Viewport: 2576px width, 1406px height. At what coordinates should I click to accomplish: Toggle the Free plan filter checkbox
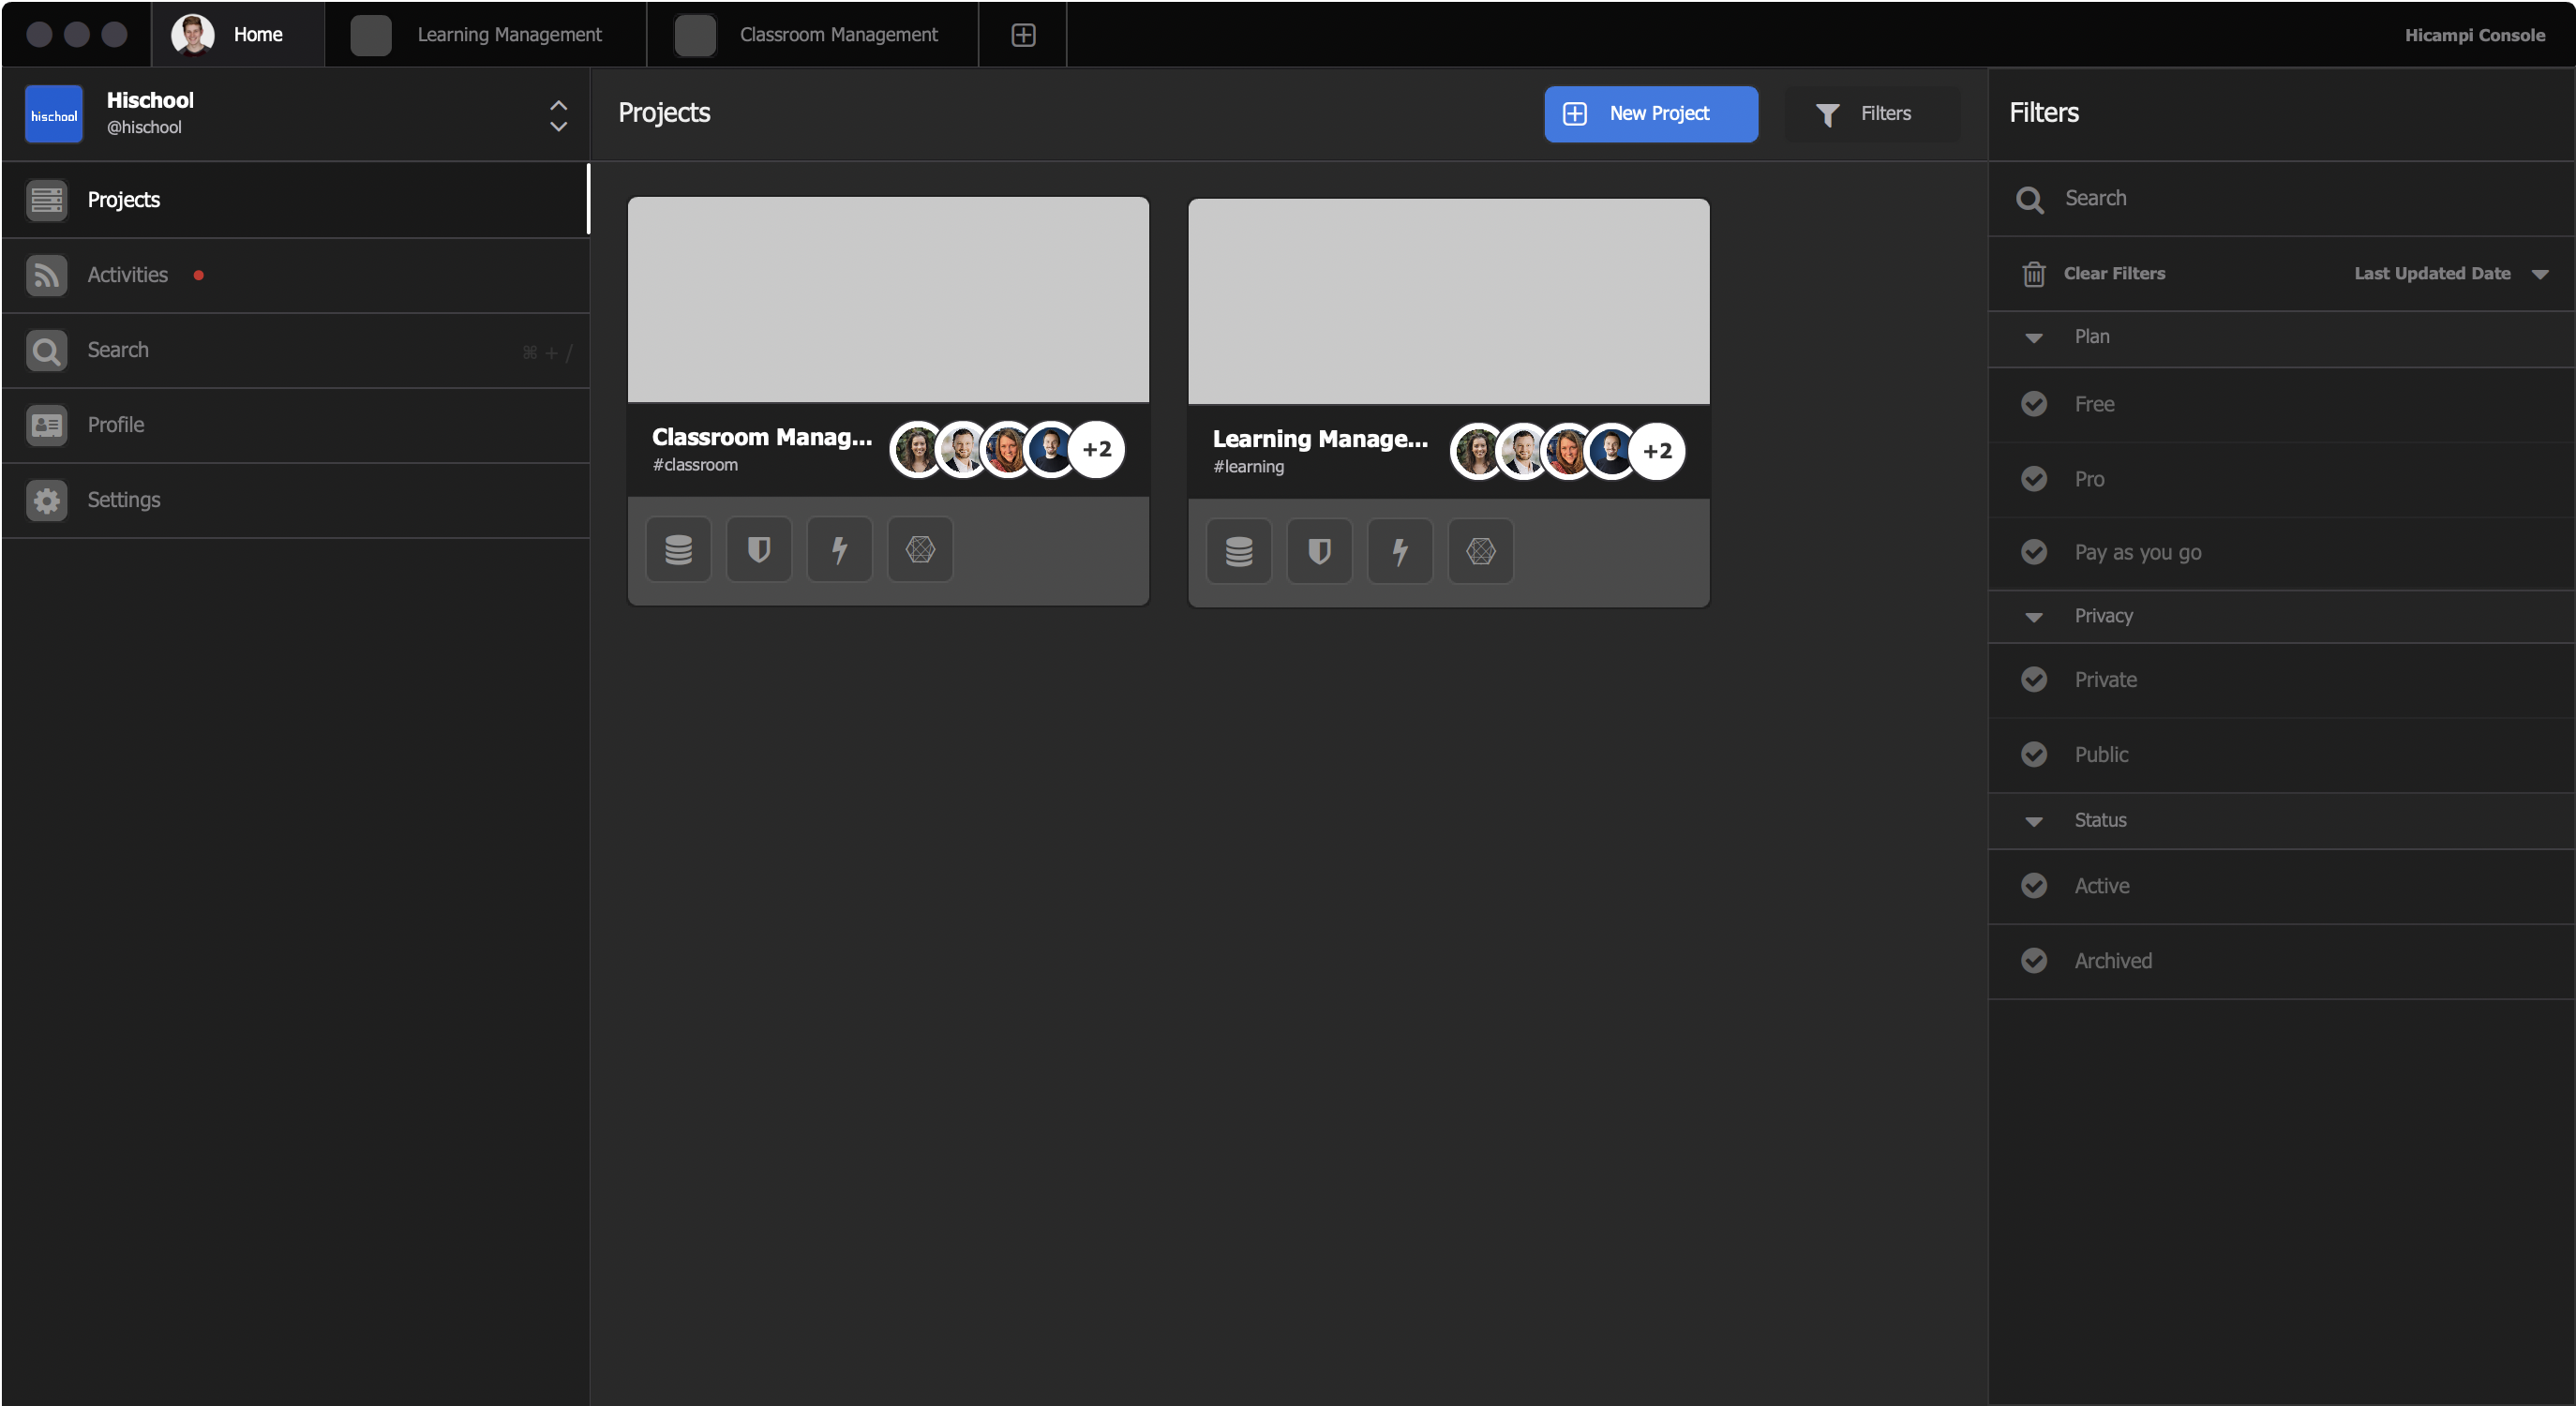tap(2033, 404)
